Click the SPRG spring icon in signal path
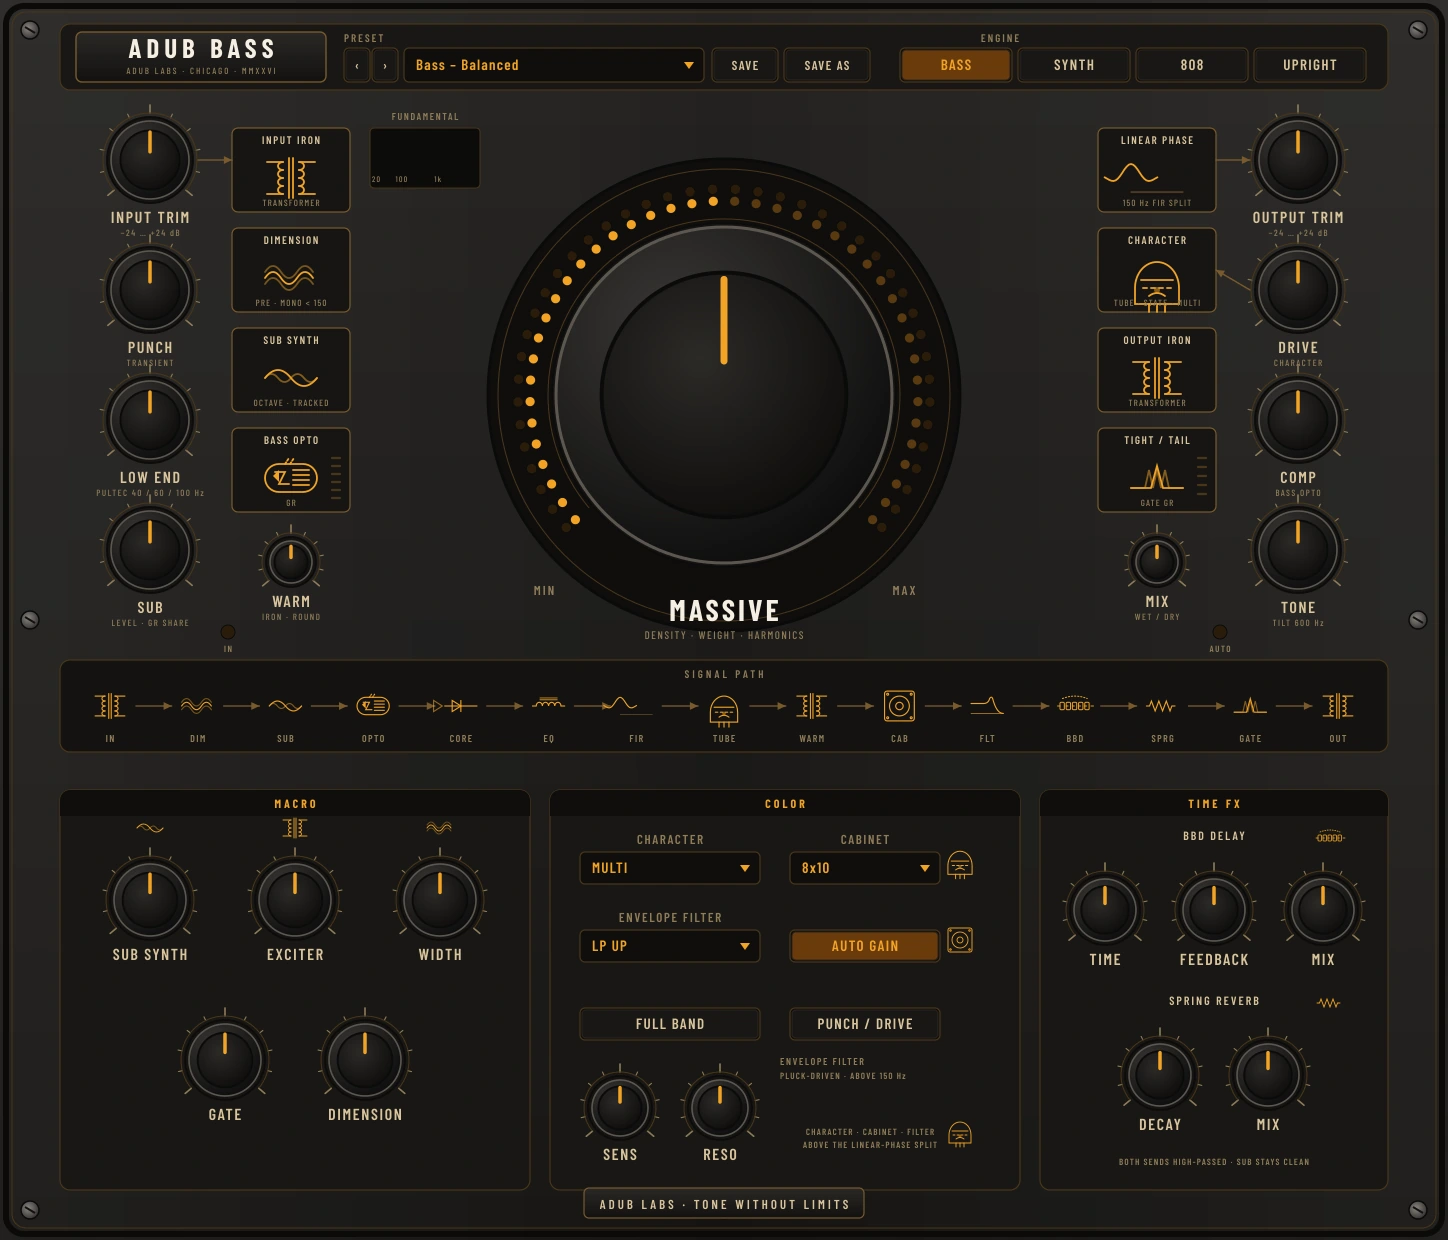 pyautogui.click(x=1161, y=706)
